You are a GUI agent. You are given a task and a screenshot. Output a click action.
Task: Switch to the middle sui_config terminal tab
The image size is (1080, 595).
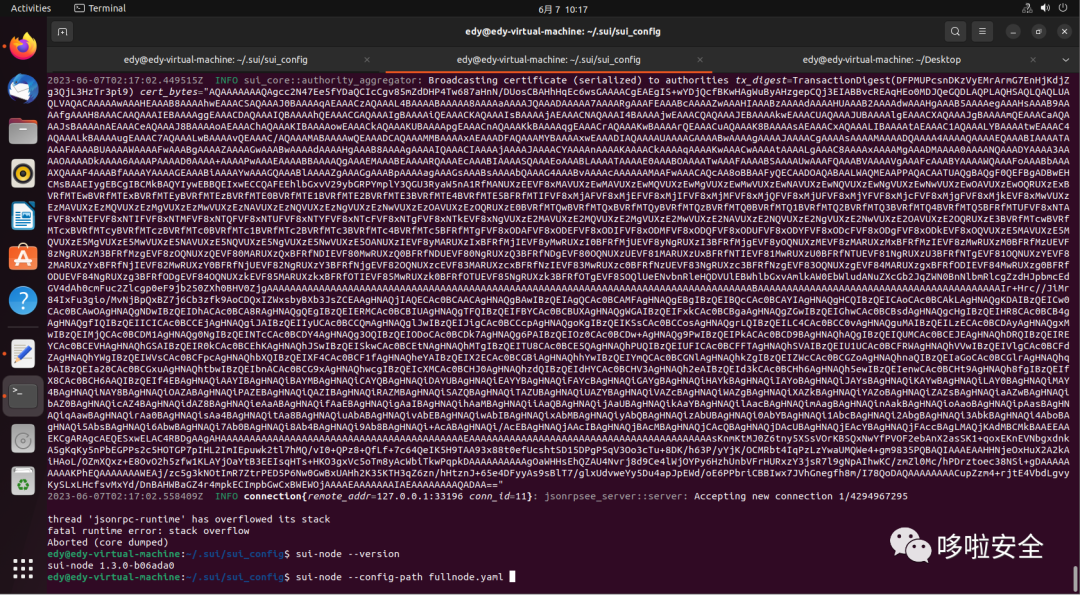pyautogui.click(x=548, y=60)
